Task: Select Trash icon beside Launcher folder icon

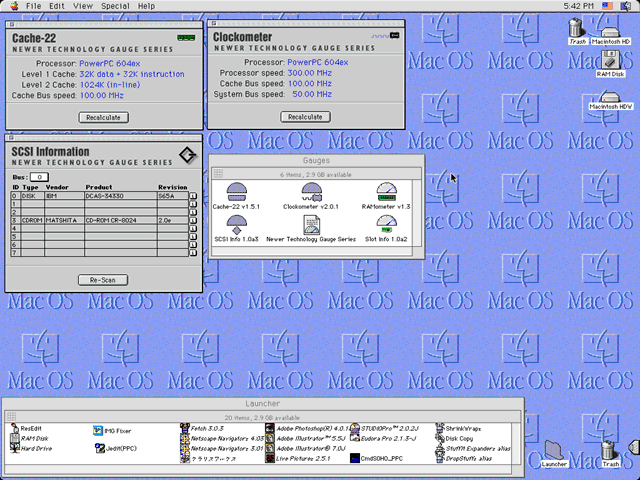Action: pyautogui.click(x=610, y=453)
